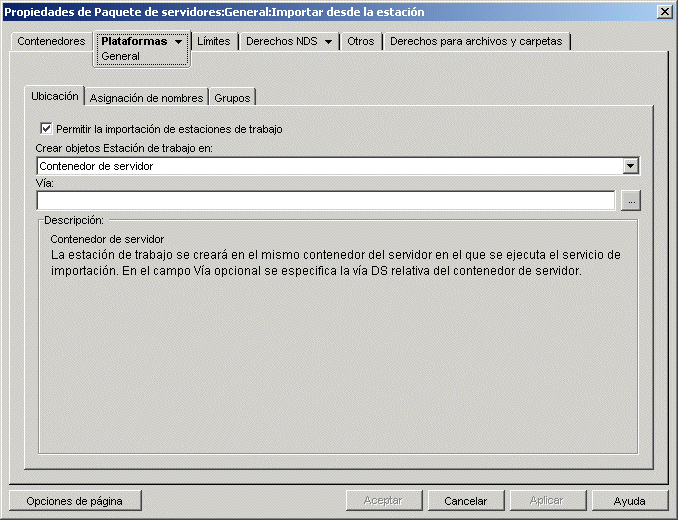This screenshot has width=678, height=520.
Task: Click the browse (...) button next to Vía
Action: click(631, 201)
